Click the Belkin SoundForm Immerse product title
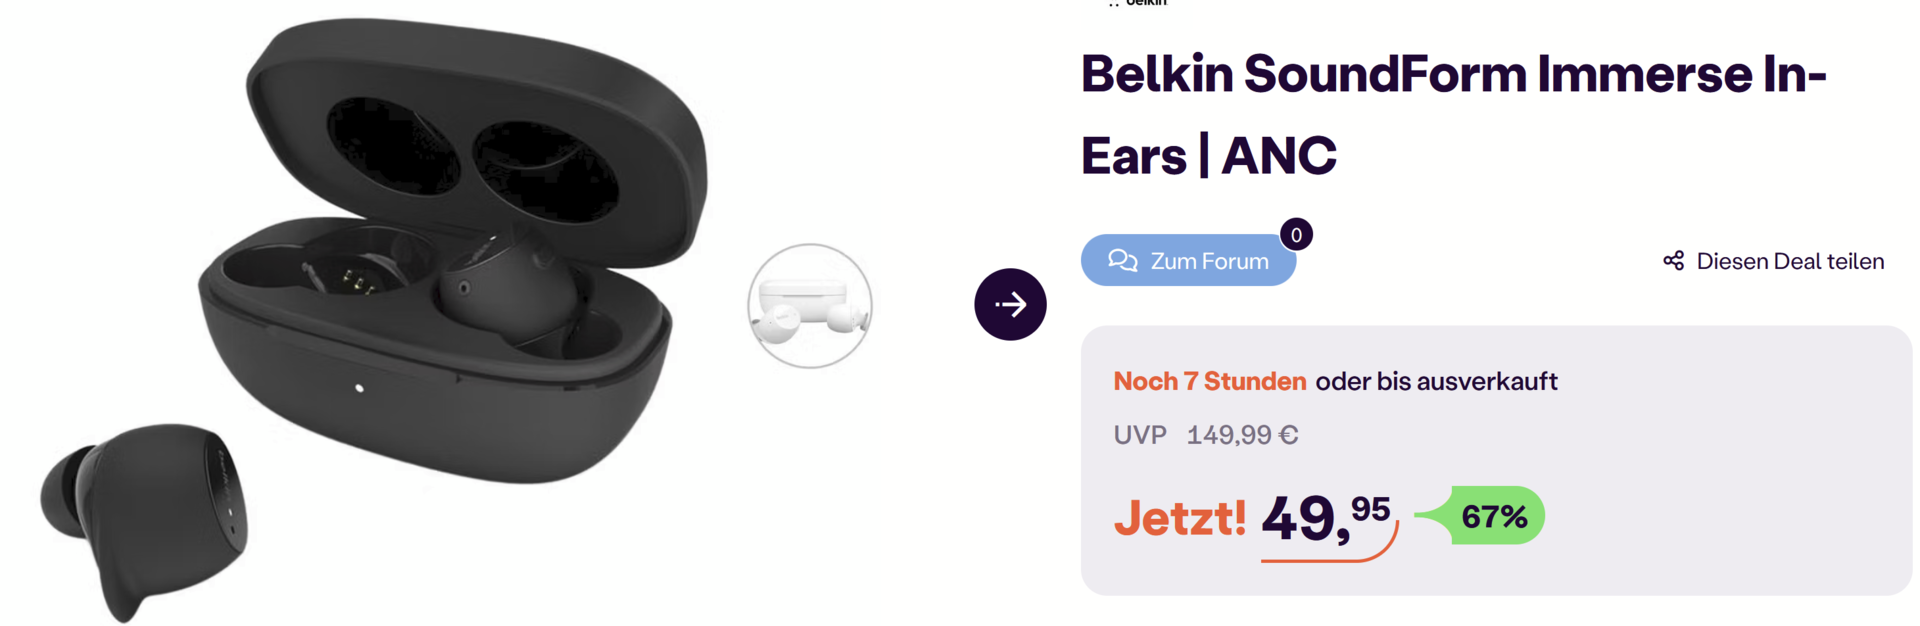Image resolution: width=1920 pixels, height=626 pixels. [x=1454, y=114]
